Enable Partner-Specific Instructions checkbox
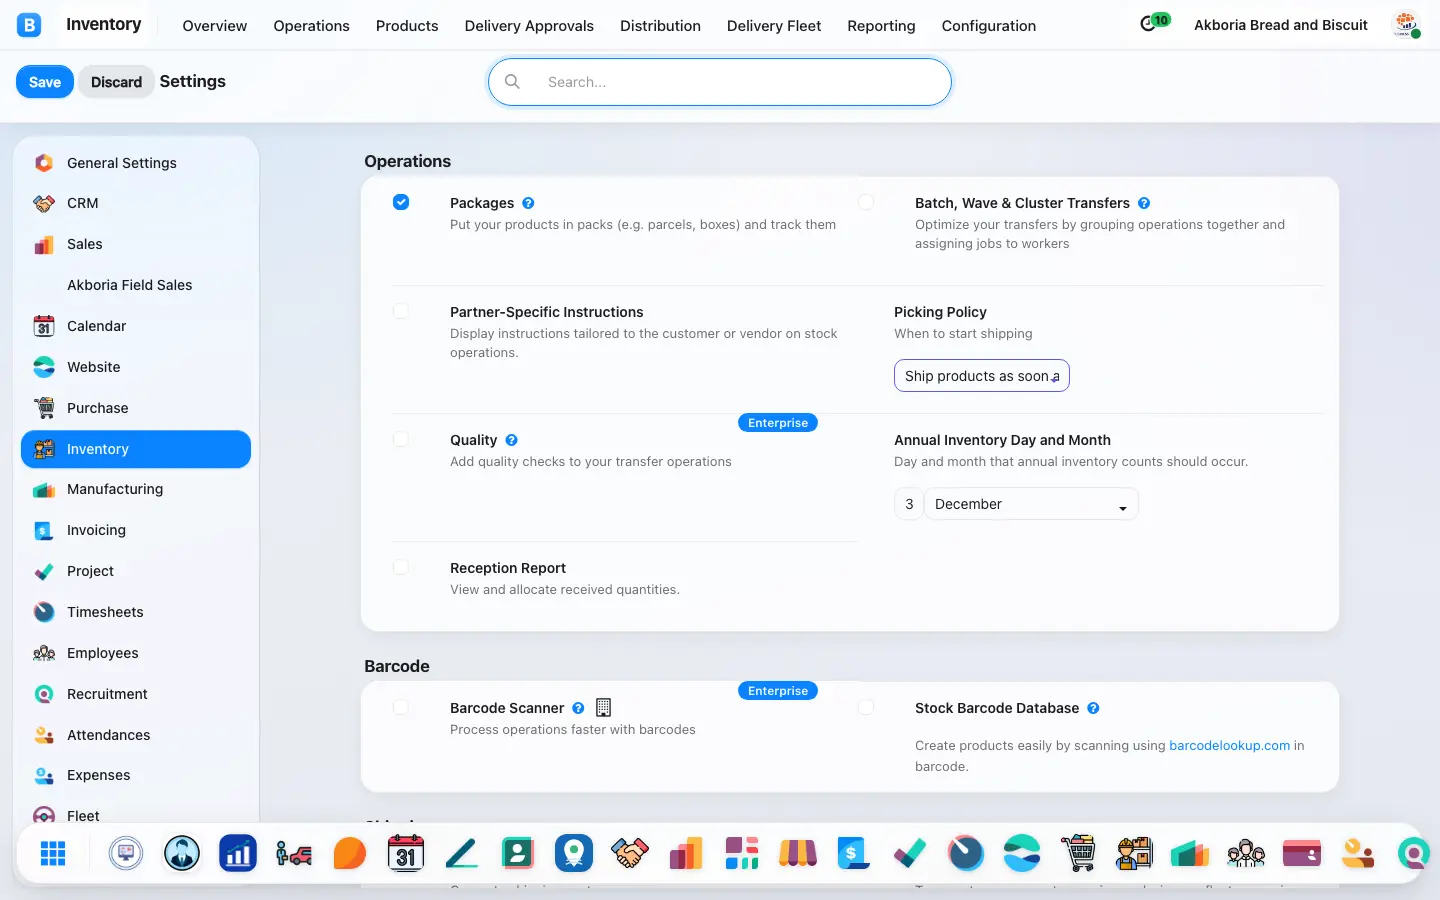Image resolution: width=1440 pixels, height=900 pixels. 401,311
